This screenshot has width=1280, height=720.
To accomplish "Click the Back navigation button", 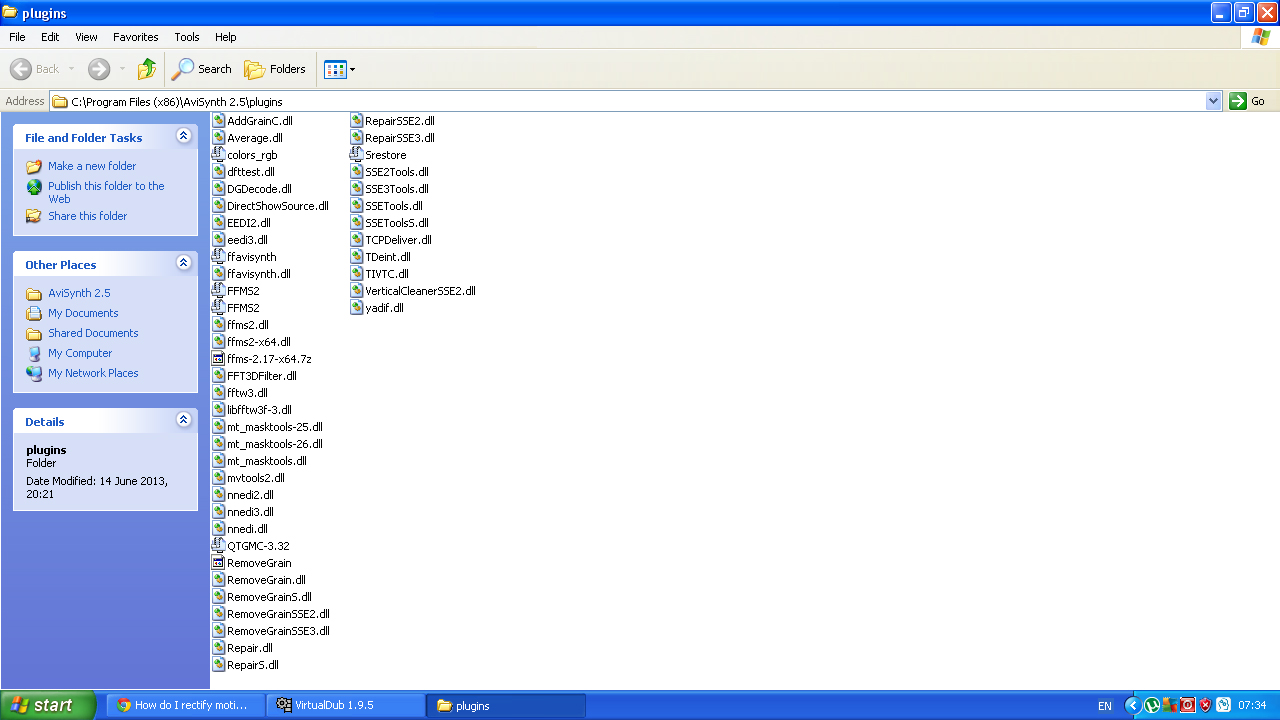I will (x=35, y=69).
